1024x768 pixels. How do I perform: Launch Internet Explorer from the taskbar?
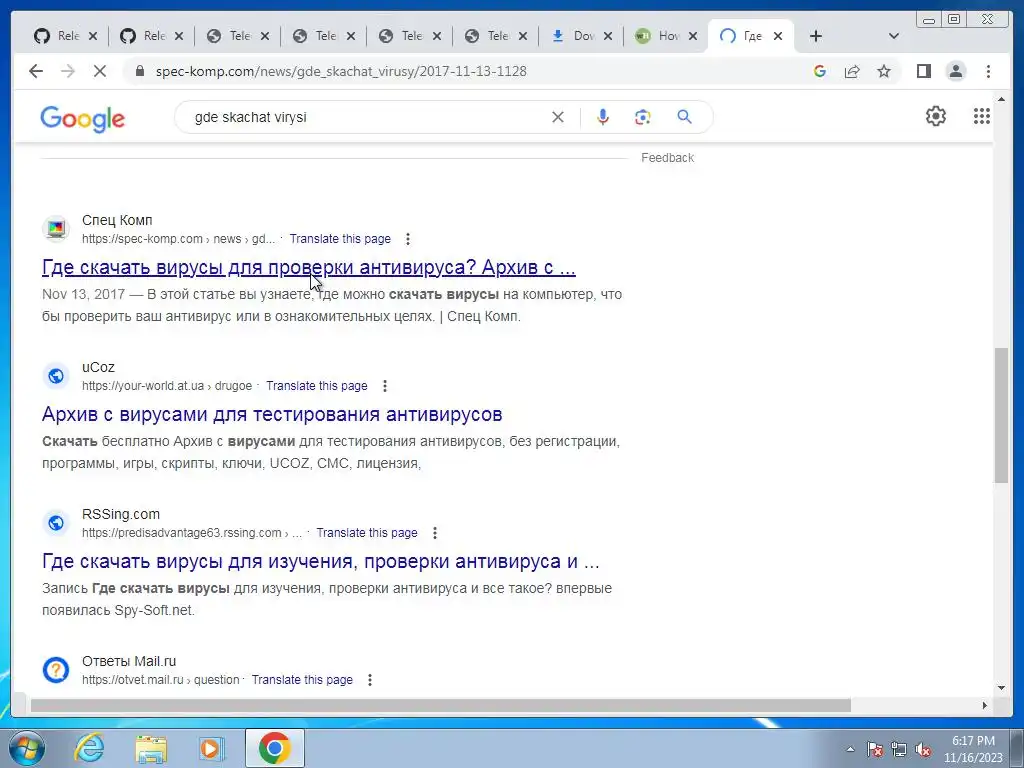(x=89, y=748)
